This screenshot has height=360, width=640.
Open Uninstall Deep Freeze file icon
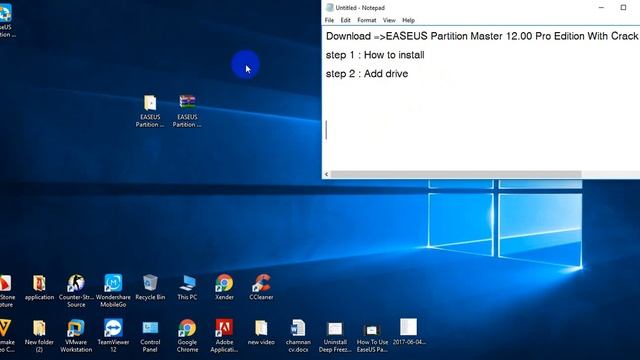pos(335,329)
